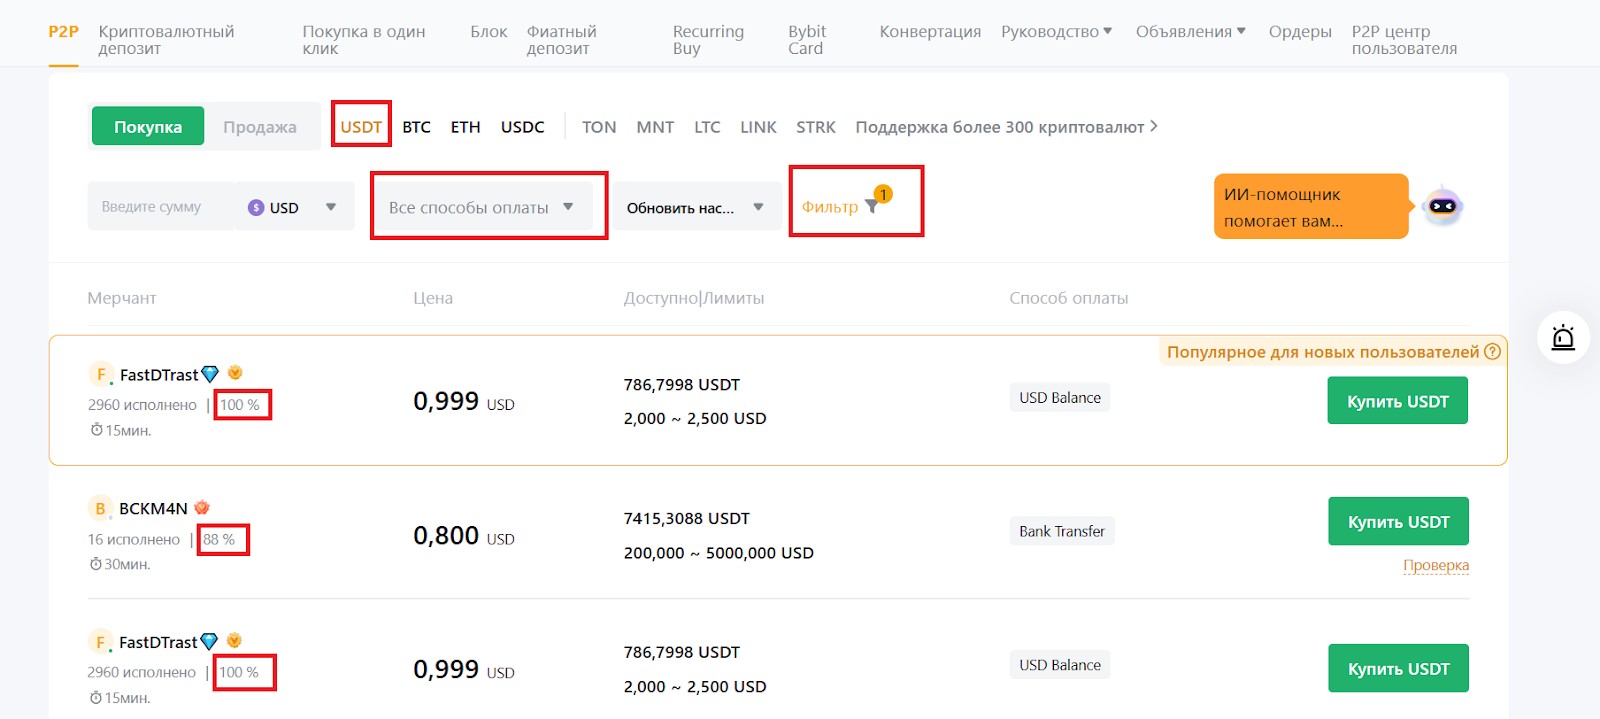Choose LINK coin
Image resolution: width=1600 pixels, height=719 pixels.
758,127
